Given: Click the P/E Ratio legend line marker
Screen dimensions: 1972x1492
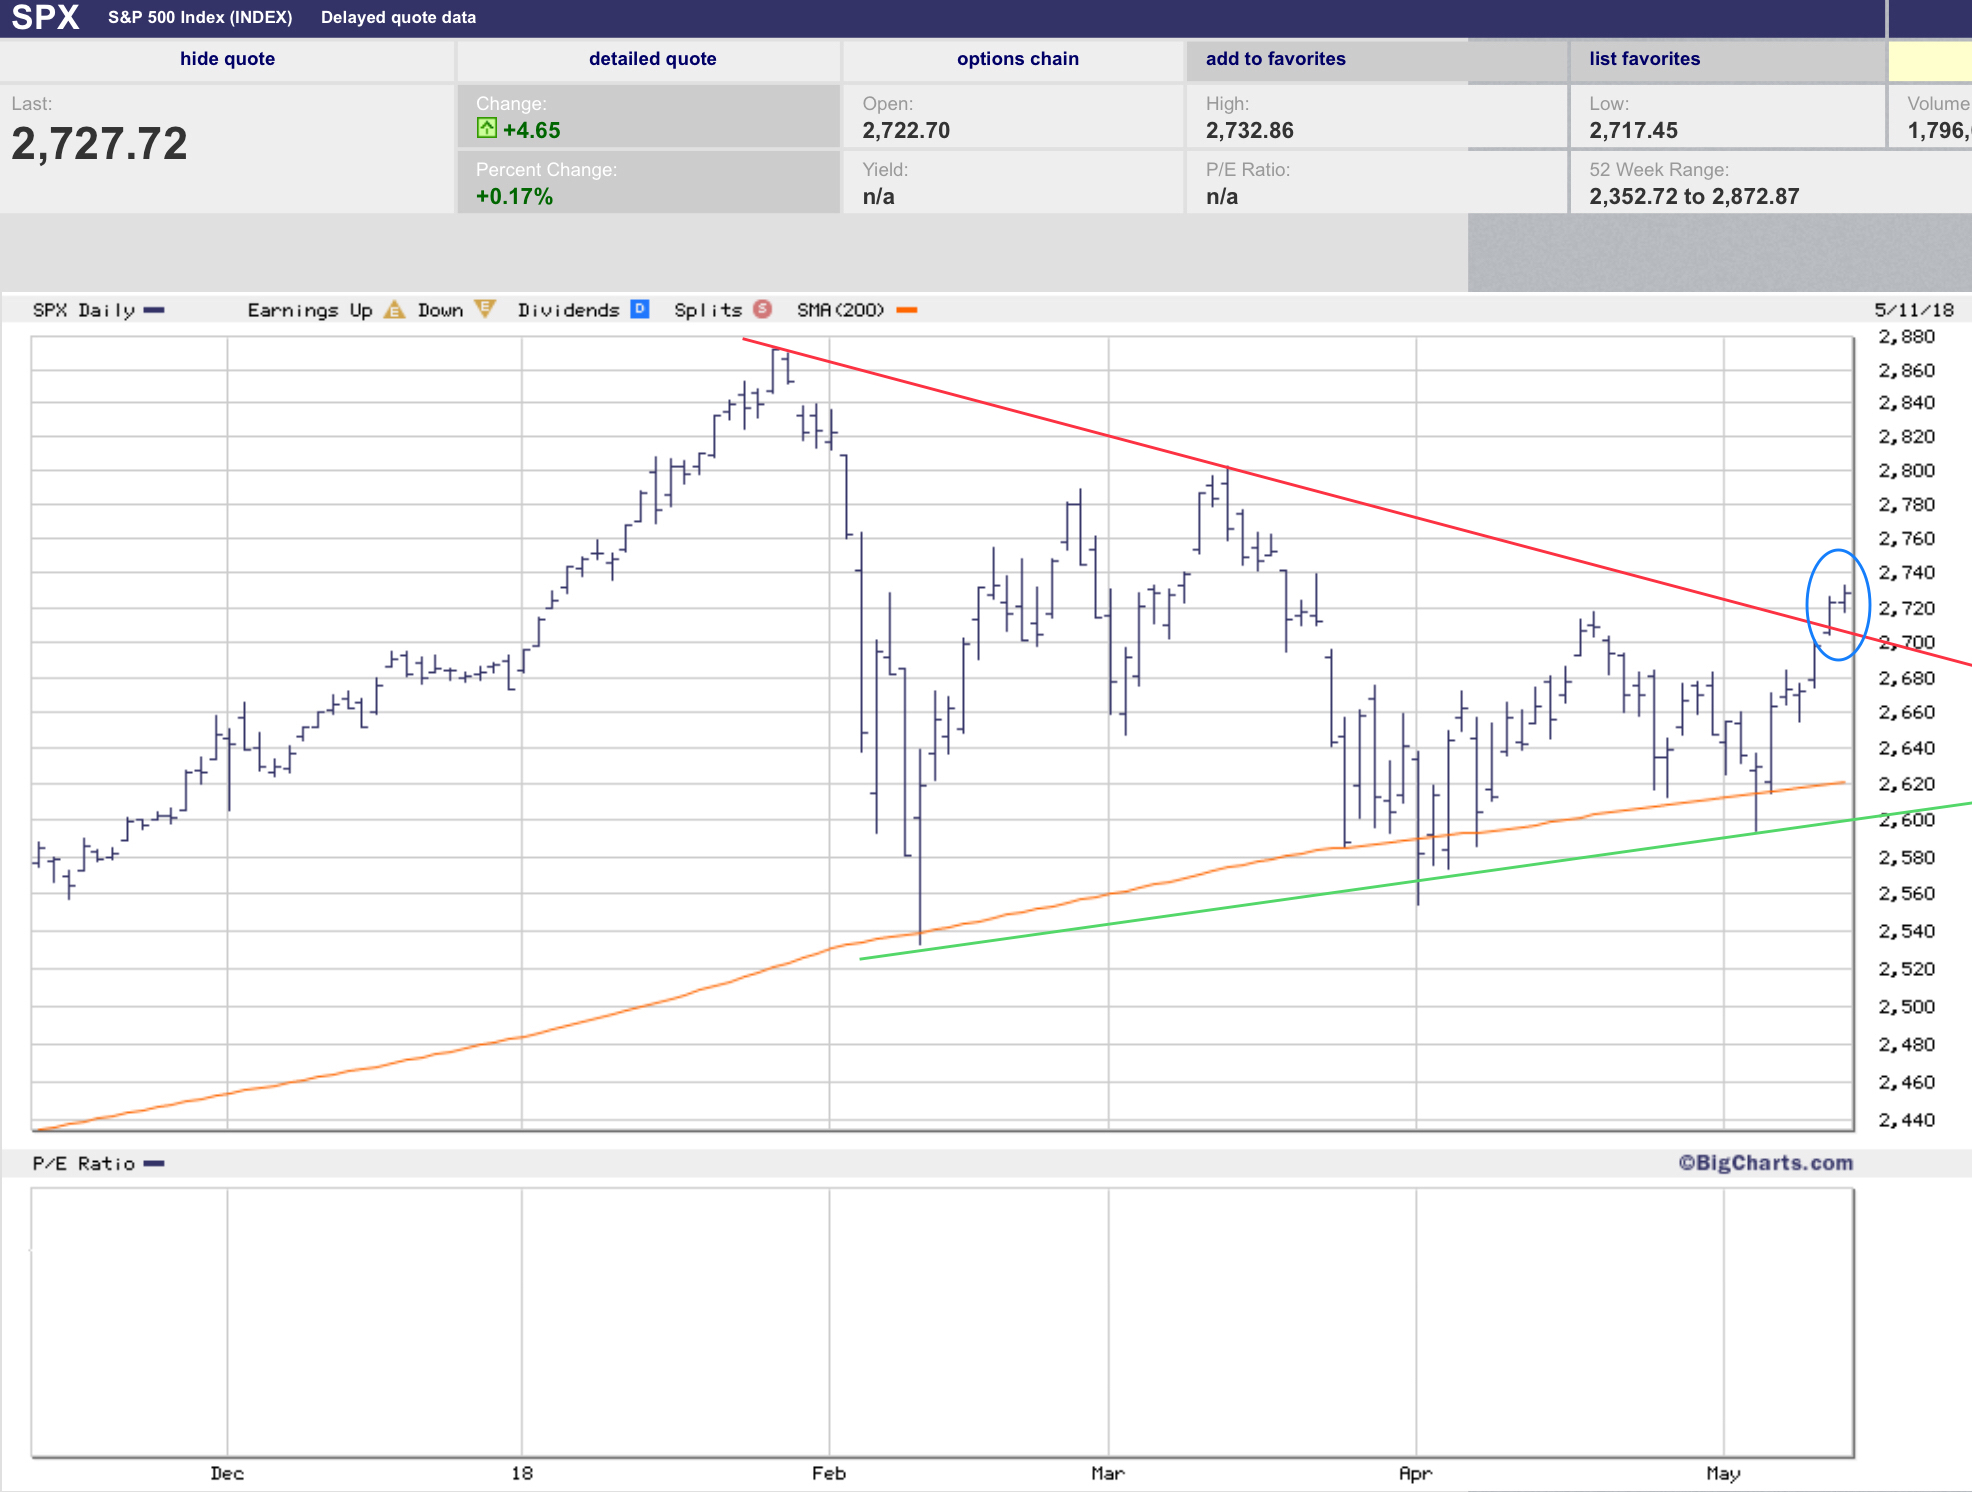Looking at the screenshot, I should pyautogui.click(x=154, y=1164).
